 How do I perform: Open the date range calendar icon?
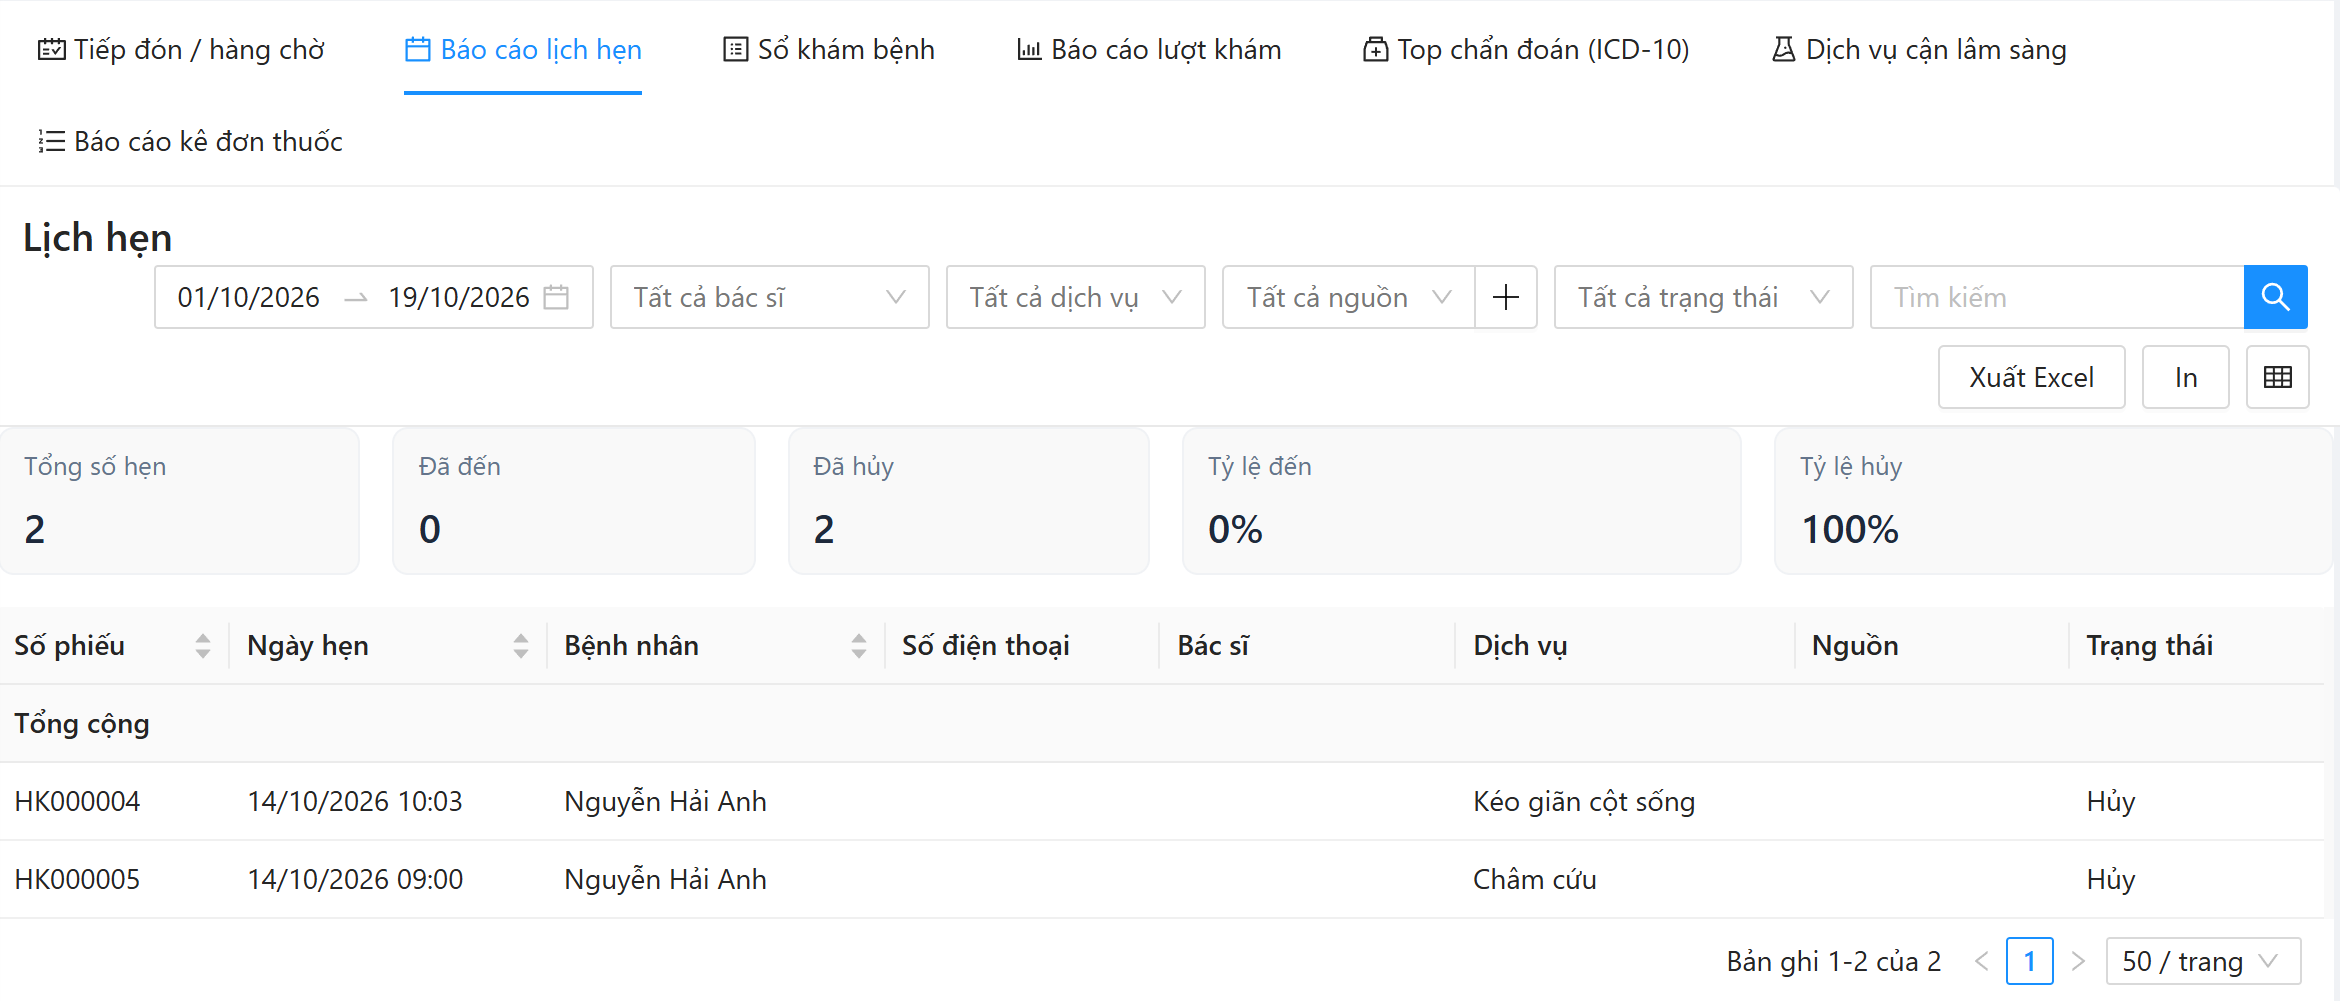click(x=556, y=297)
